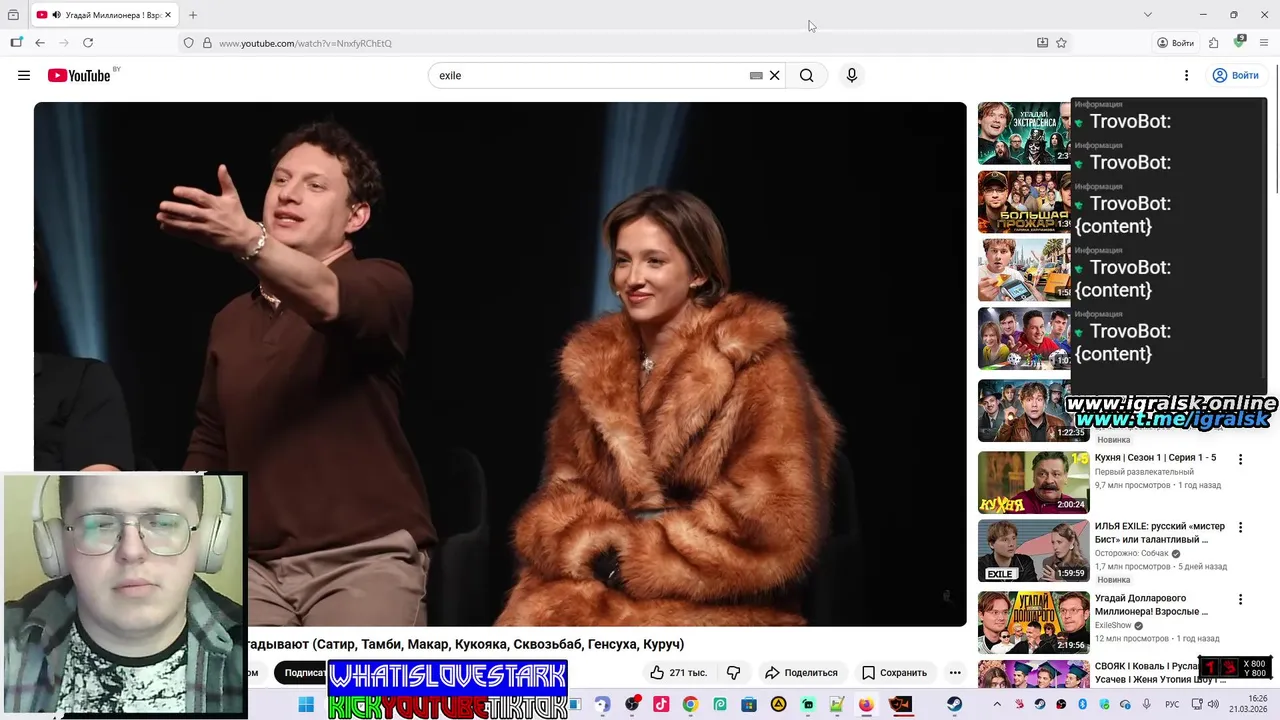Open options for Угадай Долларового Миллионера

pos(1240,599)
